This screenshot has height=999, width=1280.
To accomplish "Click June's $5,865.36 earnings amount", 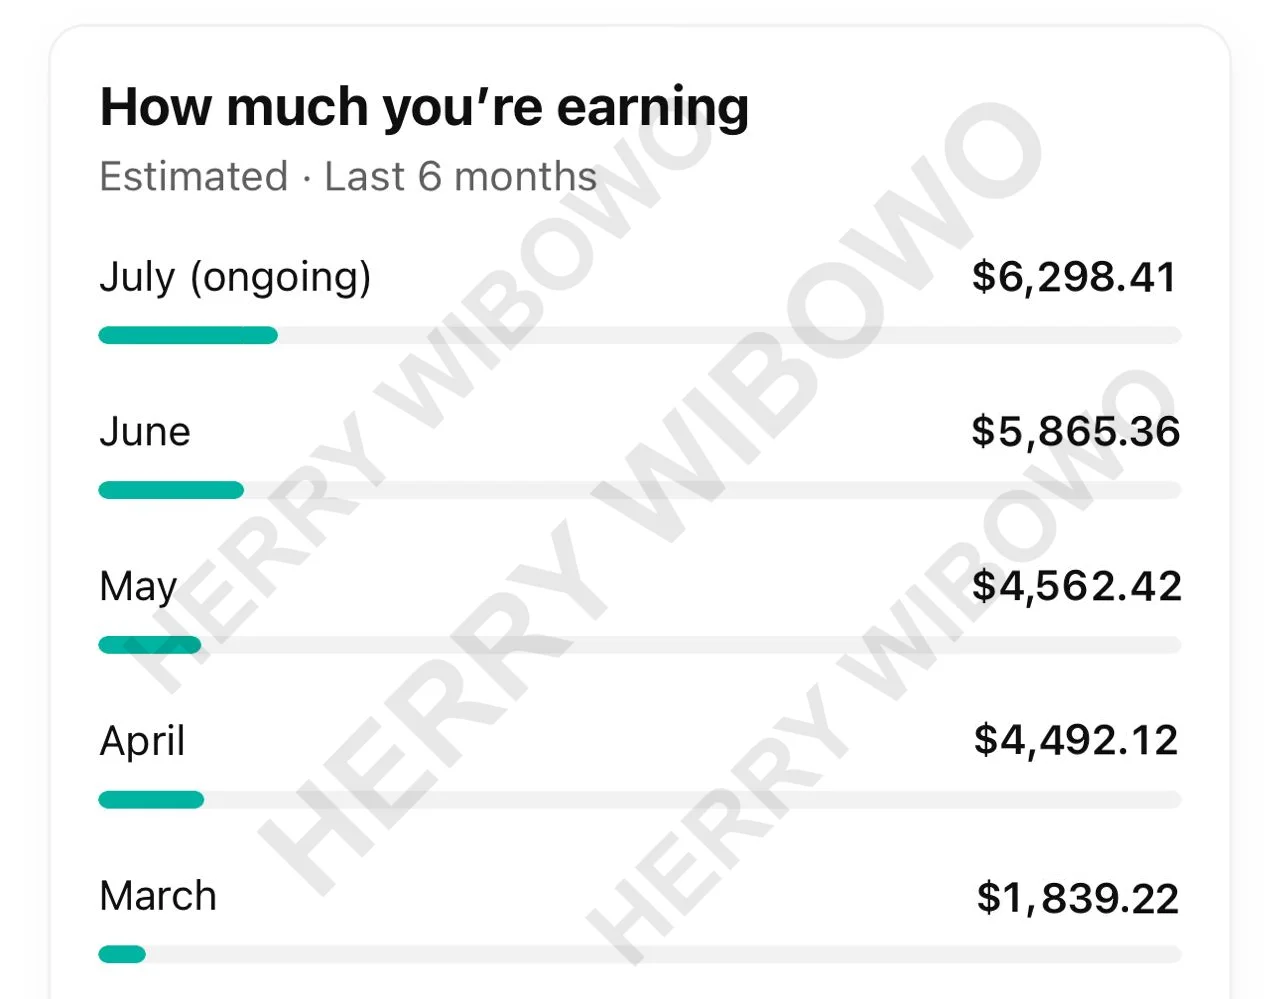I will [x=1075, y=431].
